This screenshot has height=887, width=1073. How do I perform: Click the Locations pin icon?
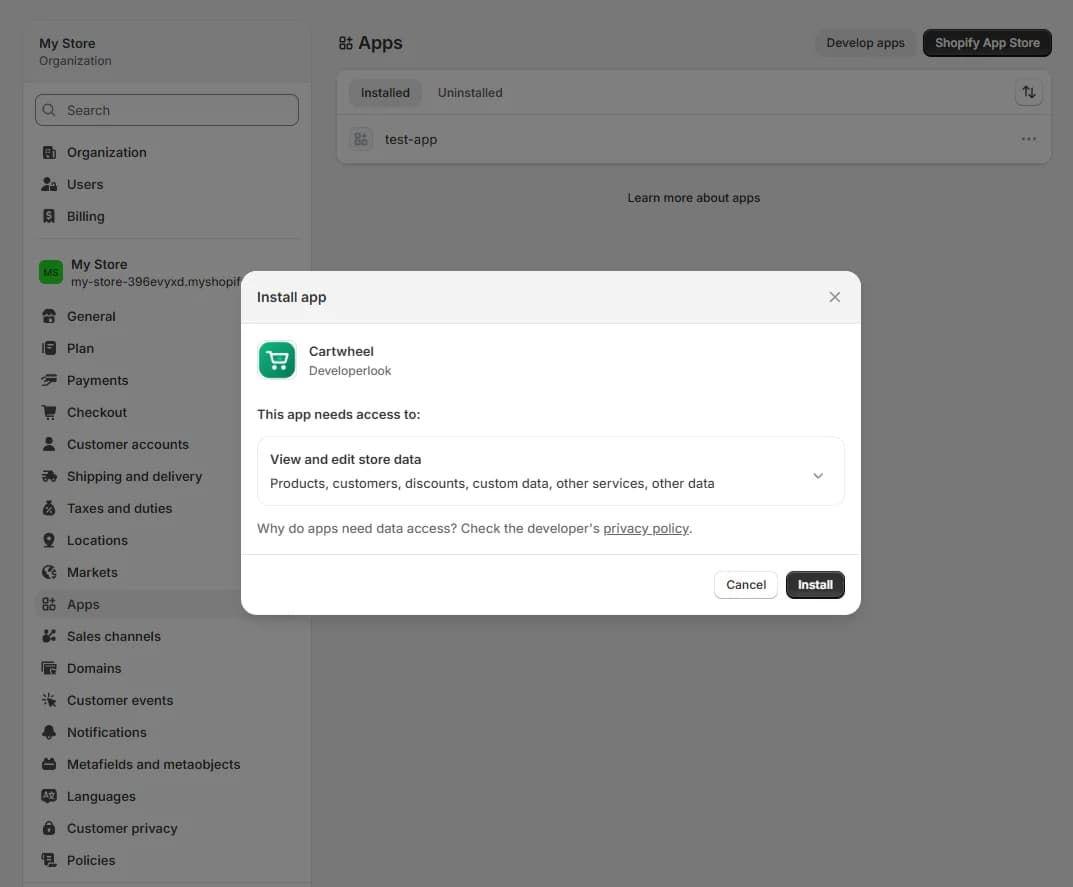49,540
